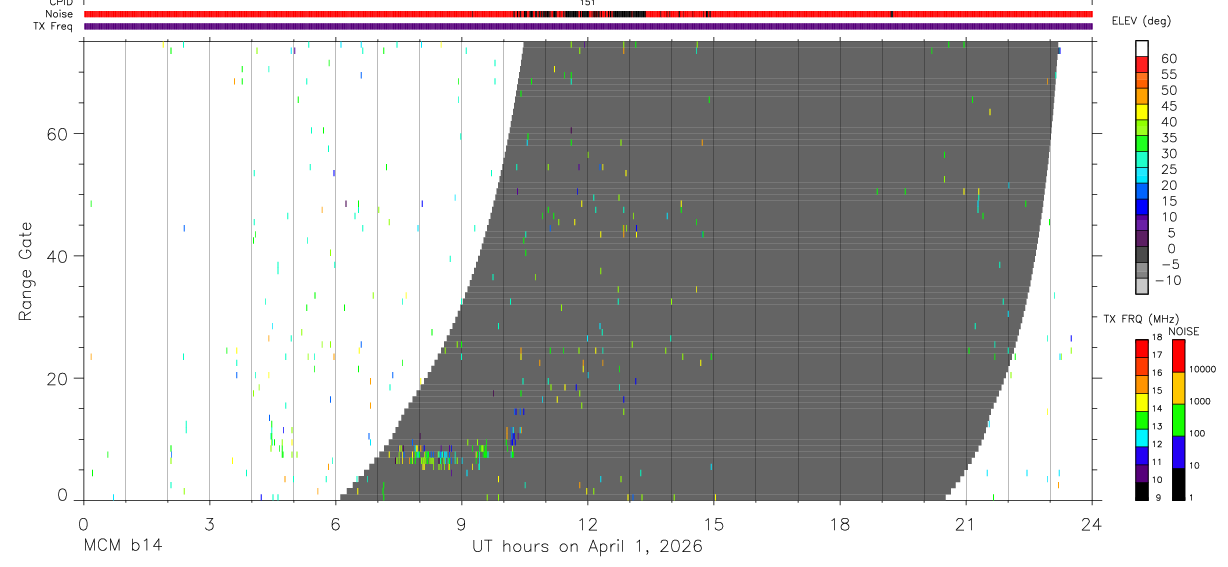This screenshot has width=1228, height=567.
Task: Pick ELEV color bar gray segment between -5 and 0
Action: coord(1142,255)
